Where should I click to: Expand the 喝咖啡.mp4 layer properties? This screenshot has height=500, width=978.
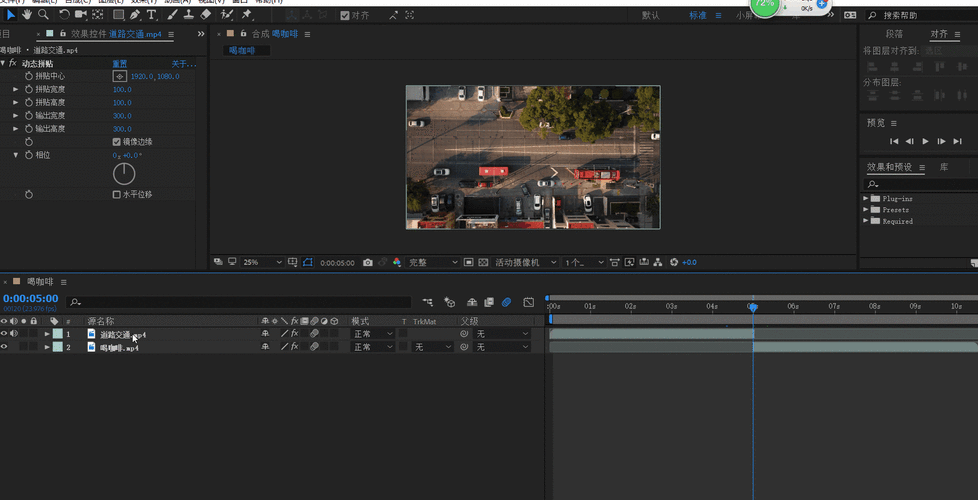point(47,347)
